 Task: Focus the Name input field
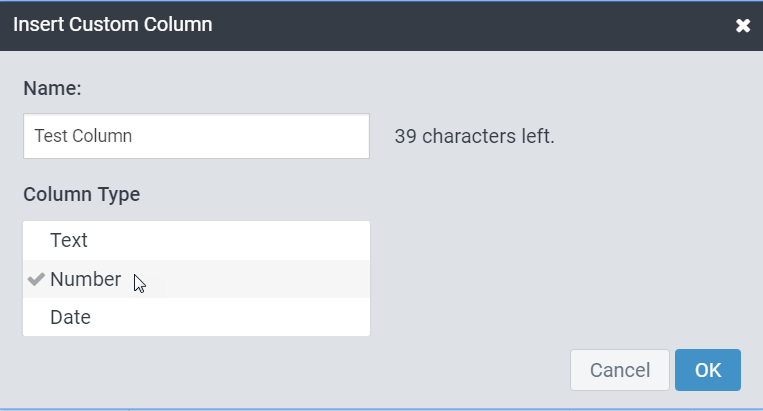(x=196, y=136)
